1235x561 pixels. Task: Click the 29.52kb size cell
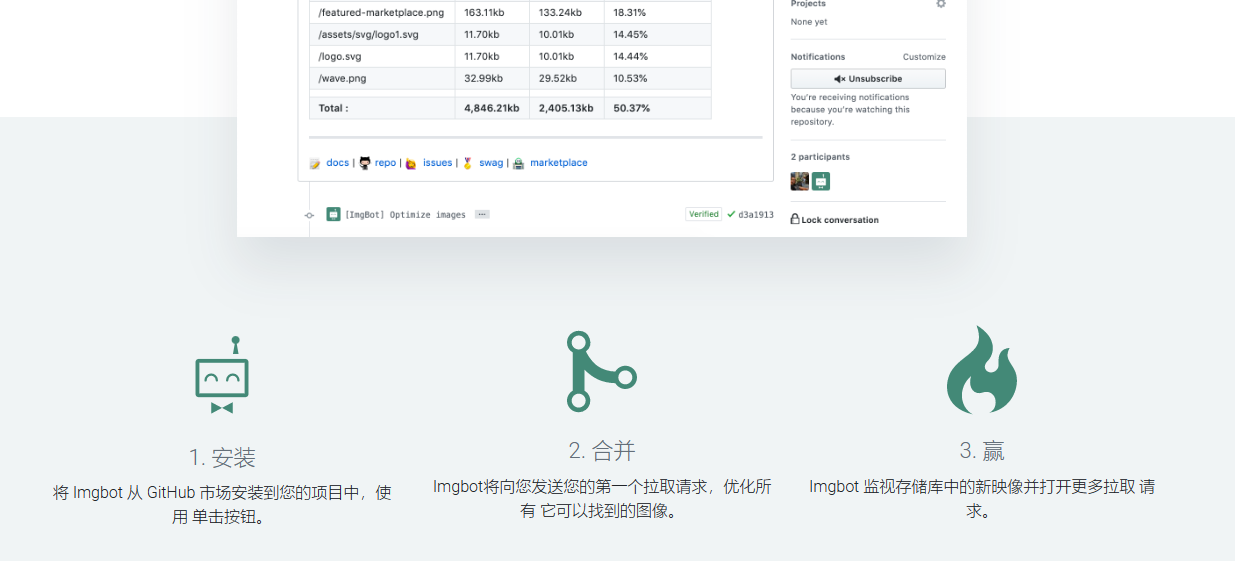[x=567, y=79]
